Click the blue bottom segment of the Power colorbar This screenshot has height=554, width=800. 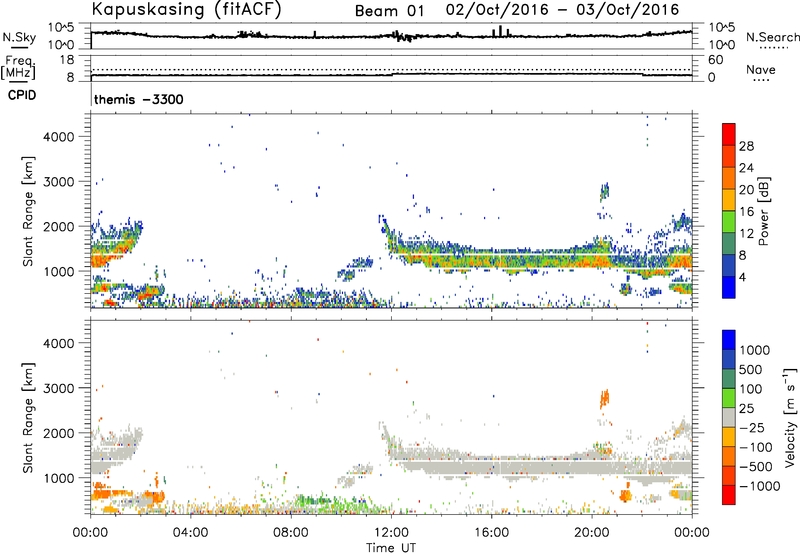click(729, 287)
